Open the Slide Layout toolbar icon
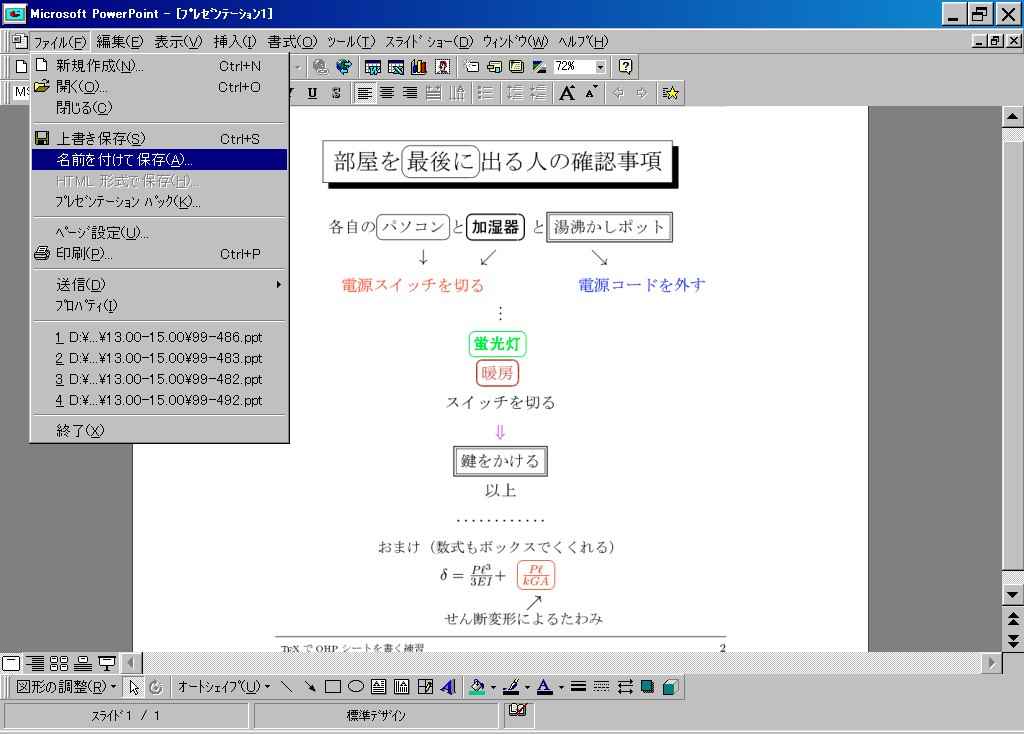1024x734 pixels. 494,67
